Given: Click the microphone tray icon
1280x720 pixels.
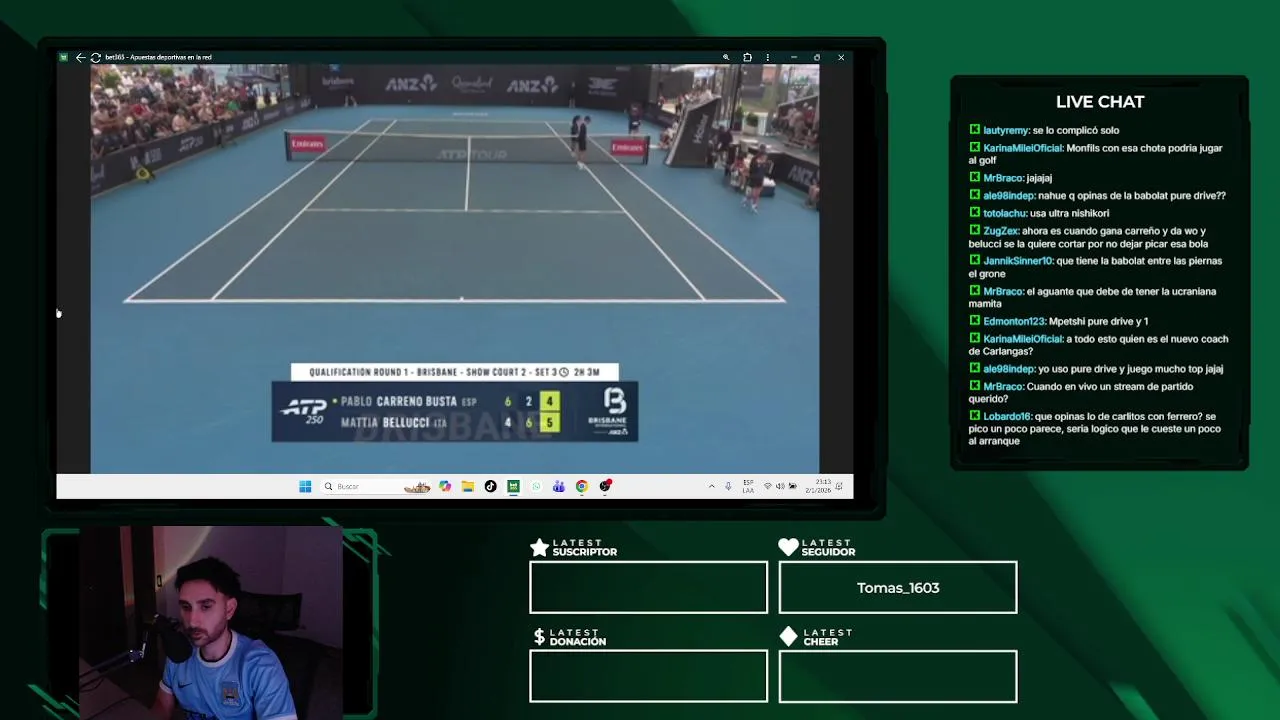Looking at the screenshot, I should click(728, 486).
